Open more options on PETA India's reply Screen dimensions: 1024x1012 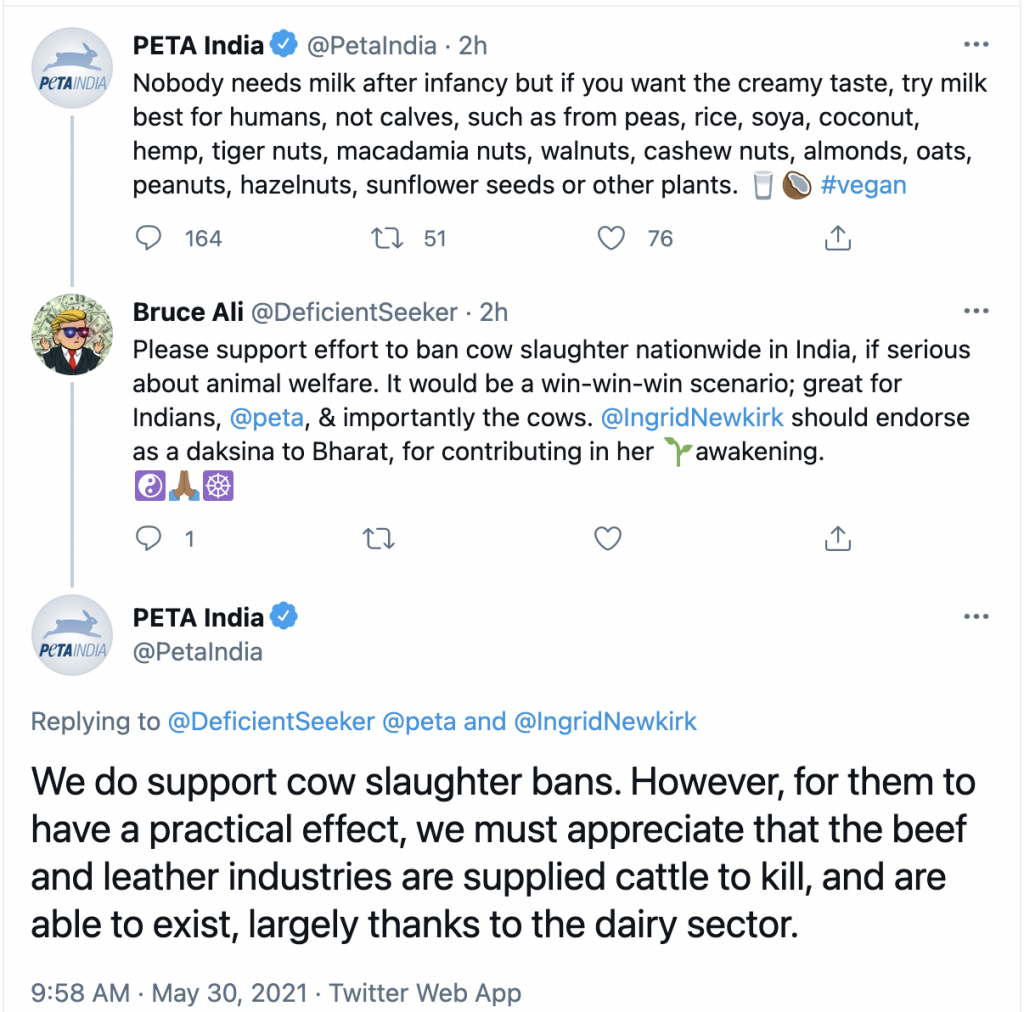coord(974,616)
